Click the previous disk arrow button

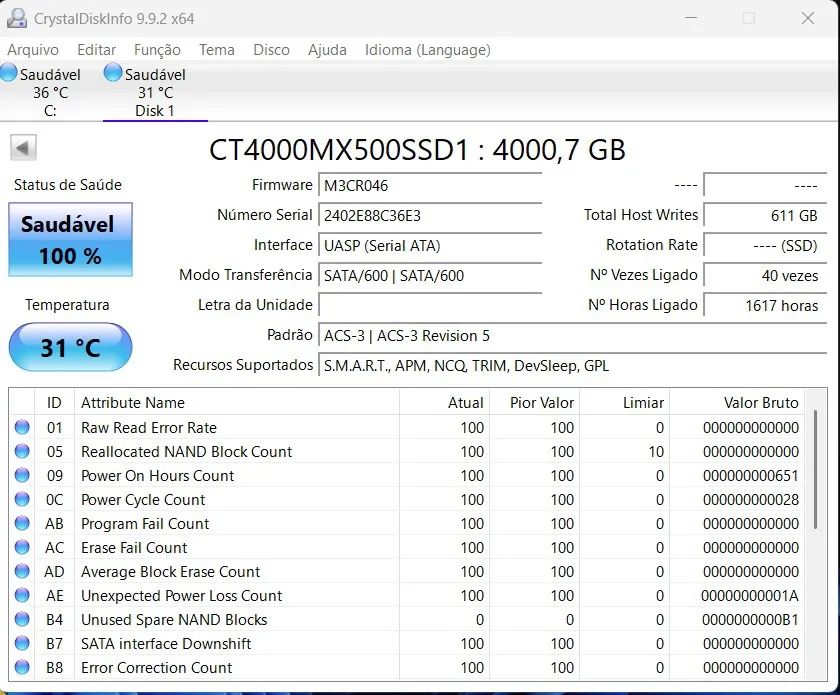coord(23,147)
